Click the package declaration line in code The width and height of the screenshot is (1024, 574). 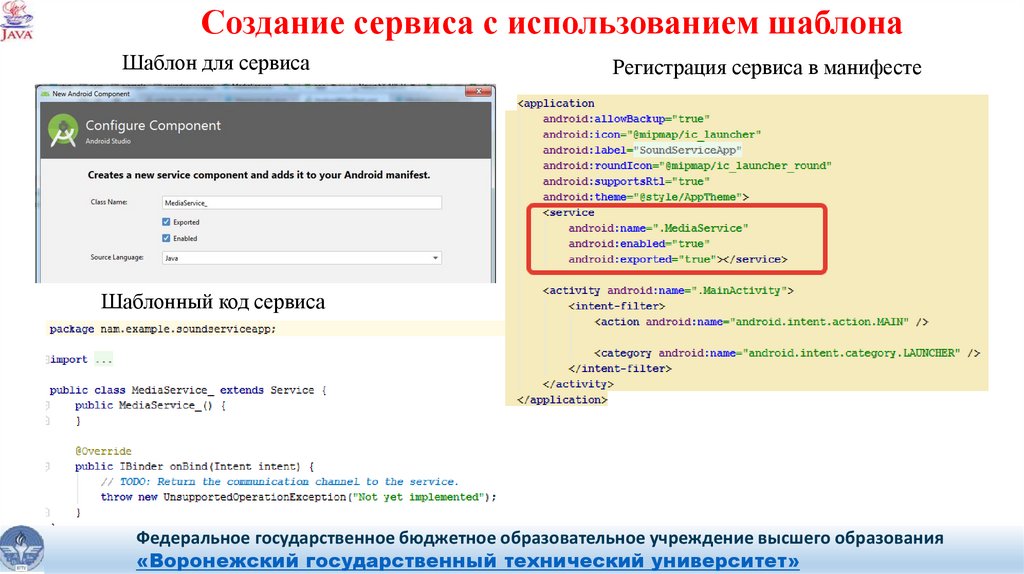162,328
